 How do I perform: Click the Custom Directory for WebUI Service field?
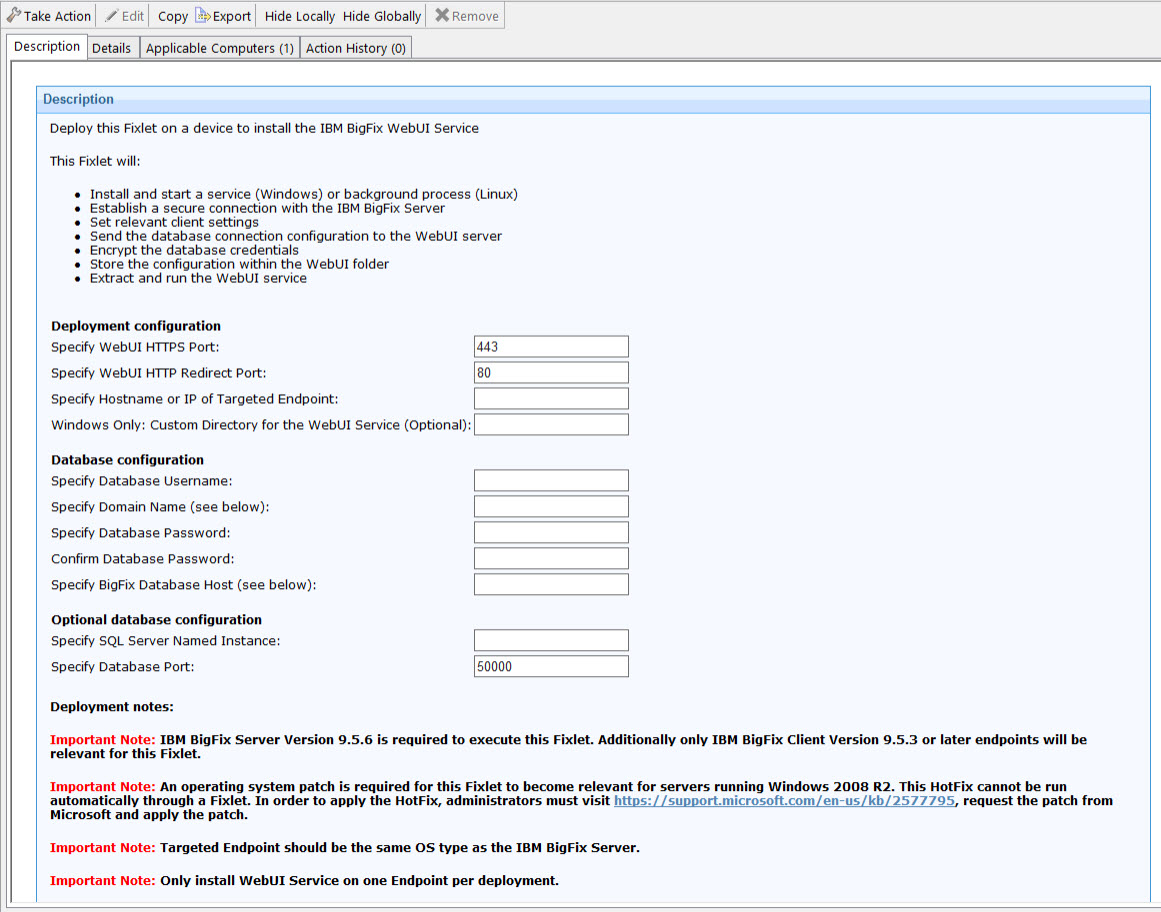click(551, 424)
